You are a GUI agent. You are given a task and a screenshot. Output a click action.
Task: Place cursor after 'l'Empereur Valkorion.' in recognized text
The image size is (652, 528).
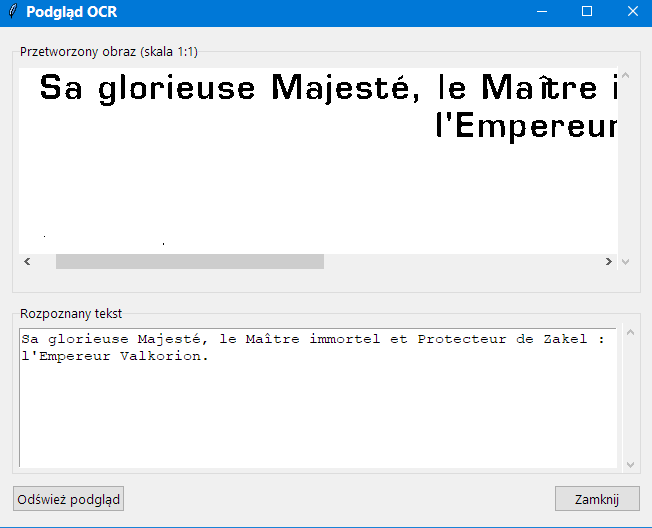click(x=209, y=356)
